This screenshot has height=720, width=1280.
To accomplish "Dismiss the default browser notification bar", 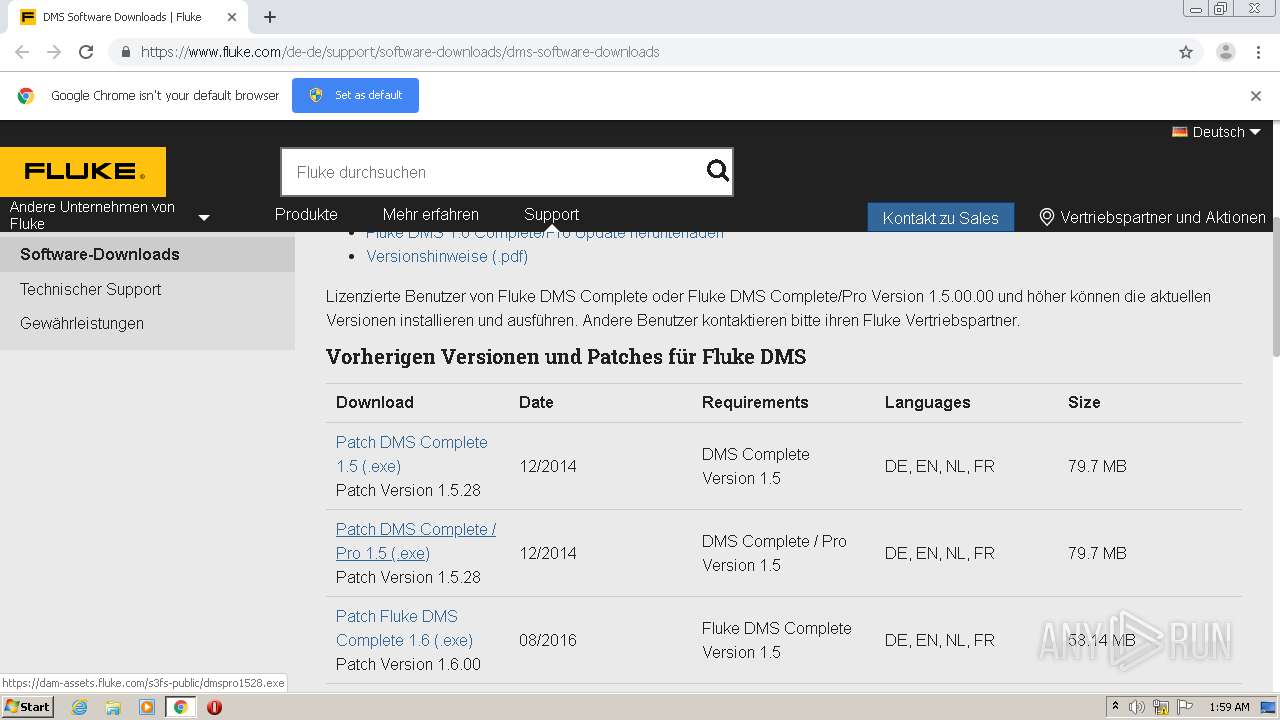I will 1256,96.
